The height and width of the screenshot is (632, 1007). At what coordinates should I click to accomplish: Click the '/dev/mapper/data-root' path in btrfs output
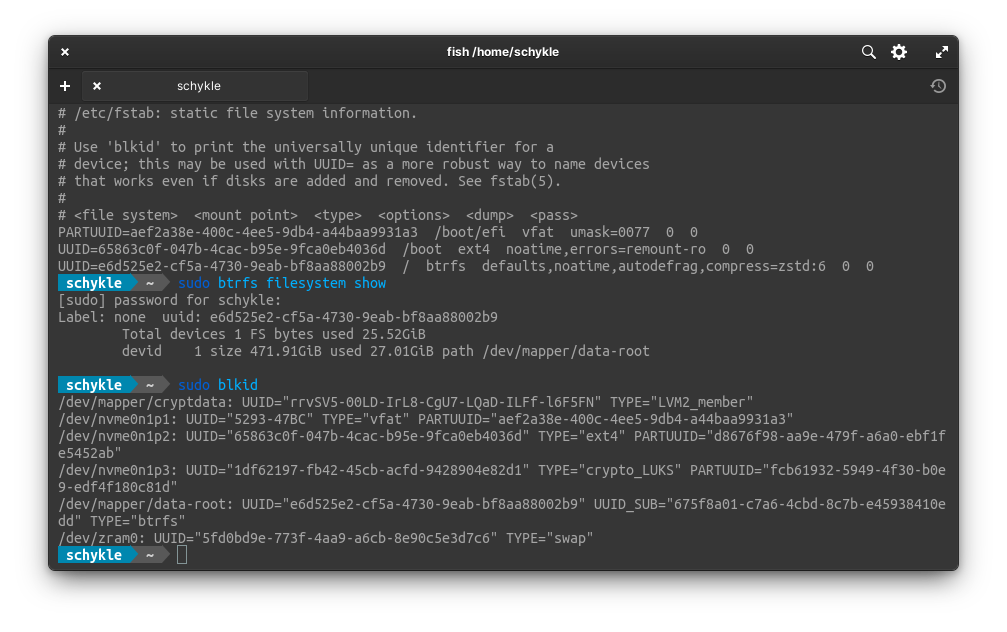point(566,351)
